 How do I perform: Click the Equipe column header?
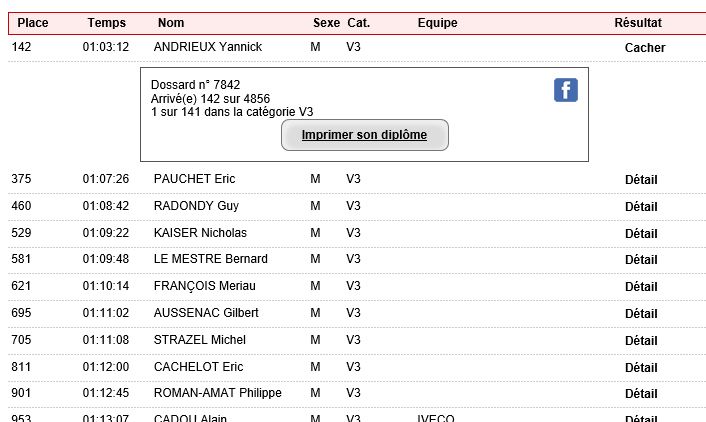[437, 23]
